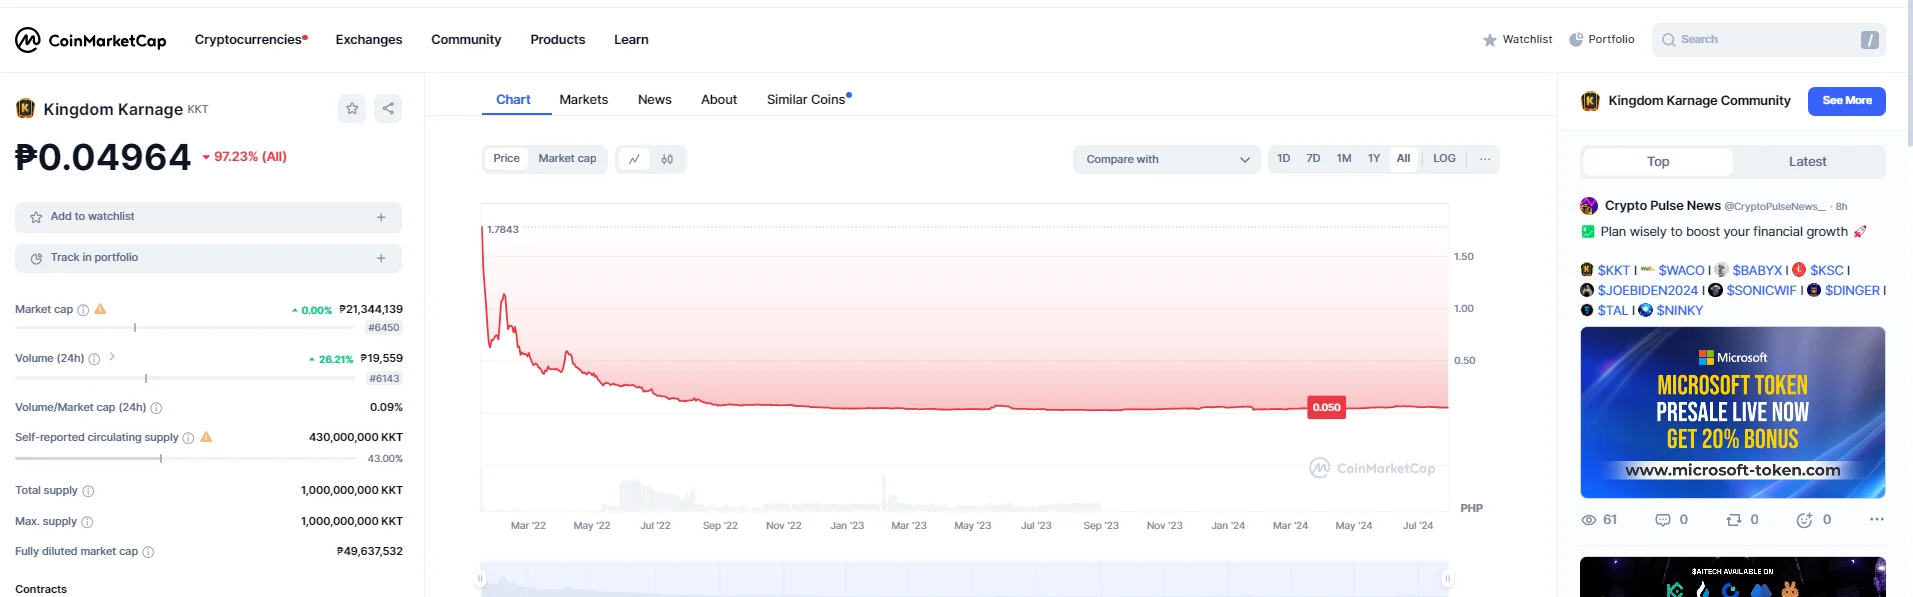Open post options ellipsis menu

pyautogui.click(x=1876, y=520)
